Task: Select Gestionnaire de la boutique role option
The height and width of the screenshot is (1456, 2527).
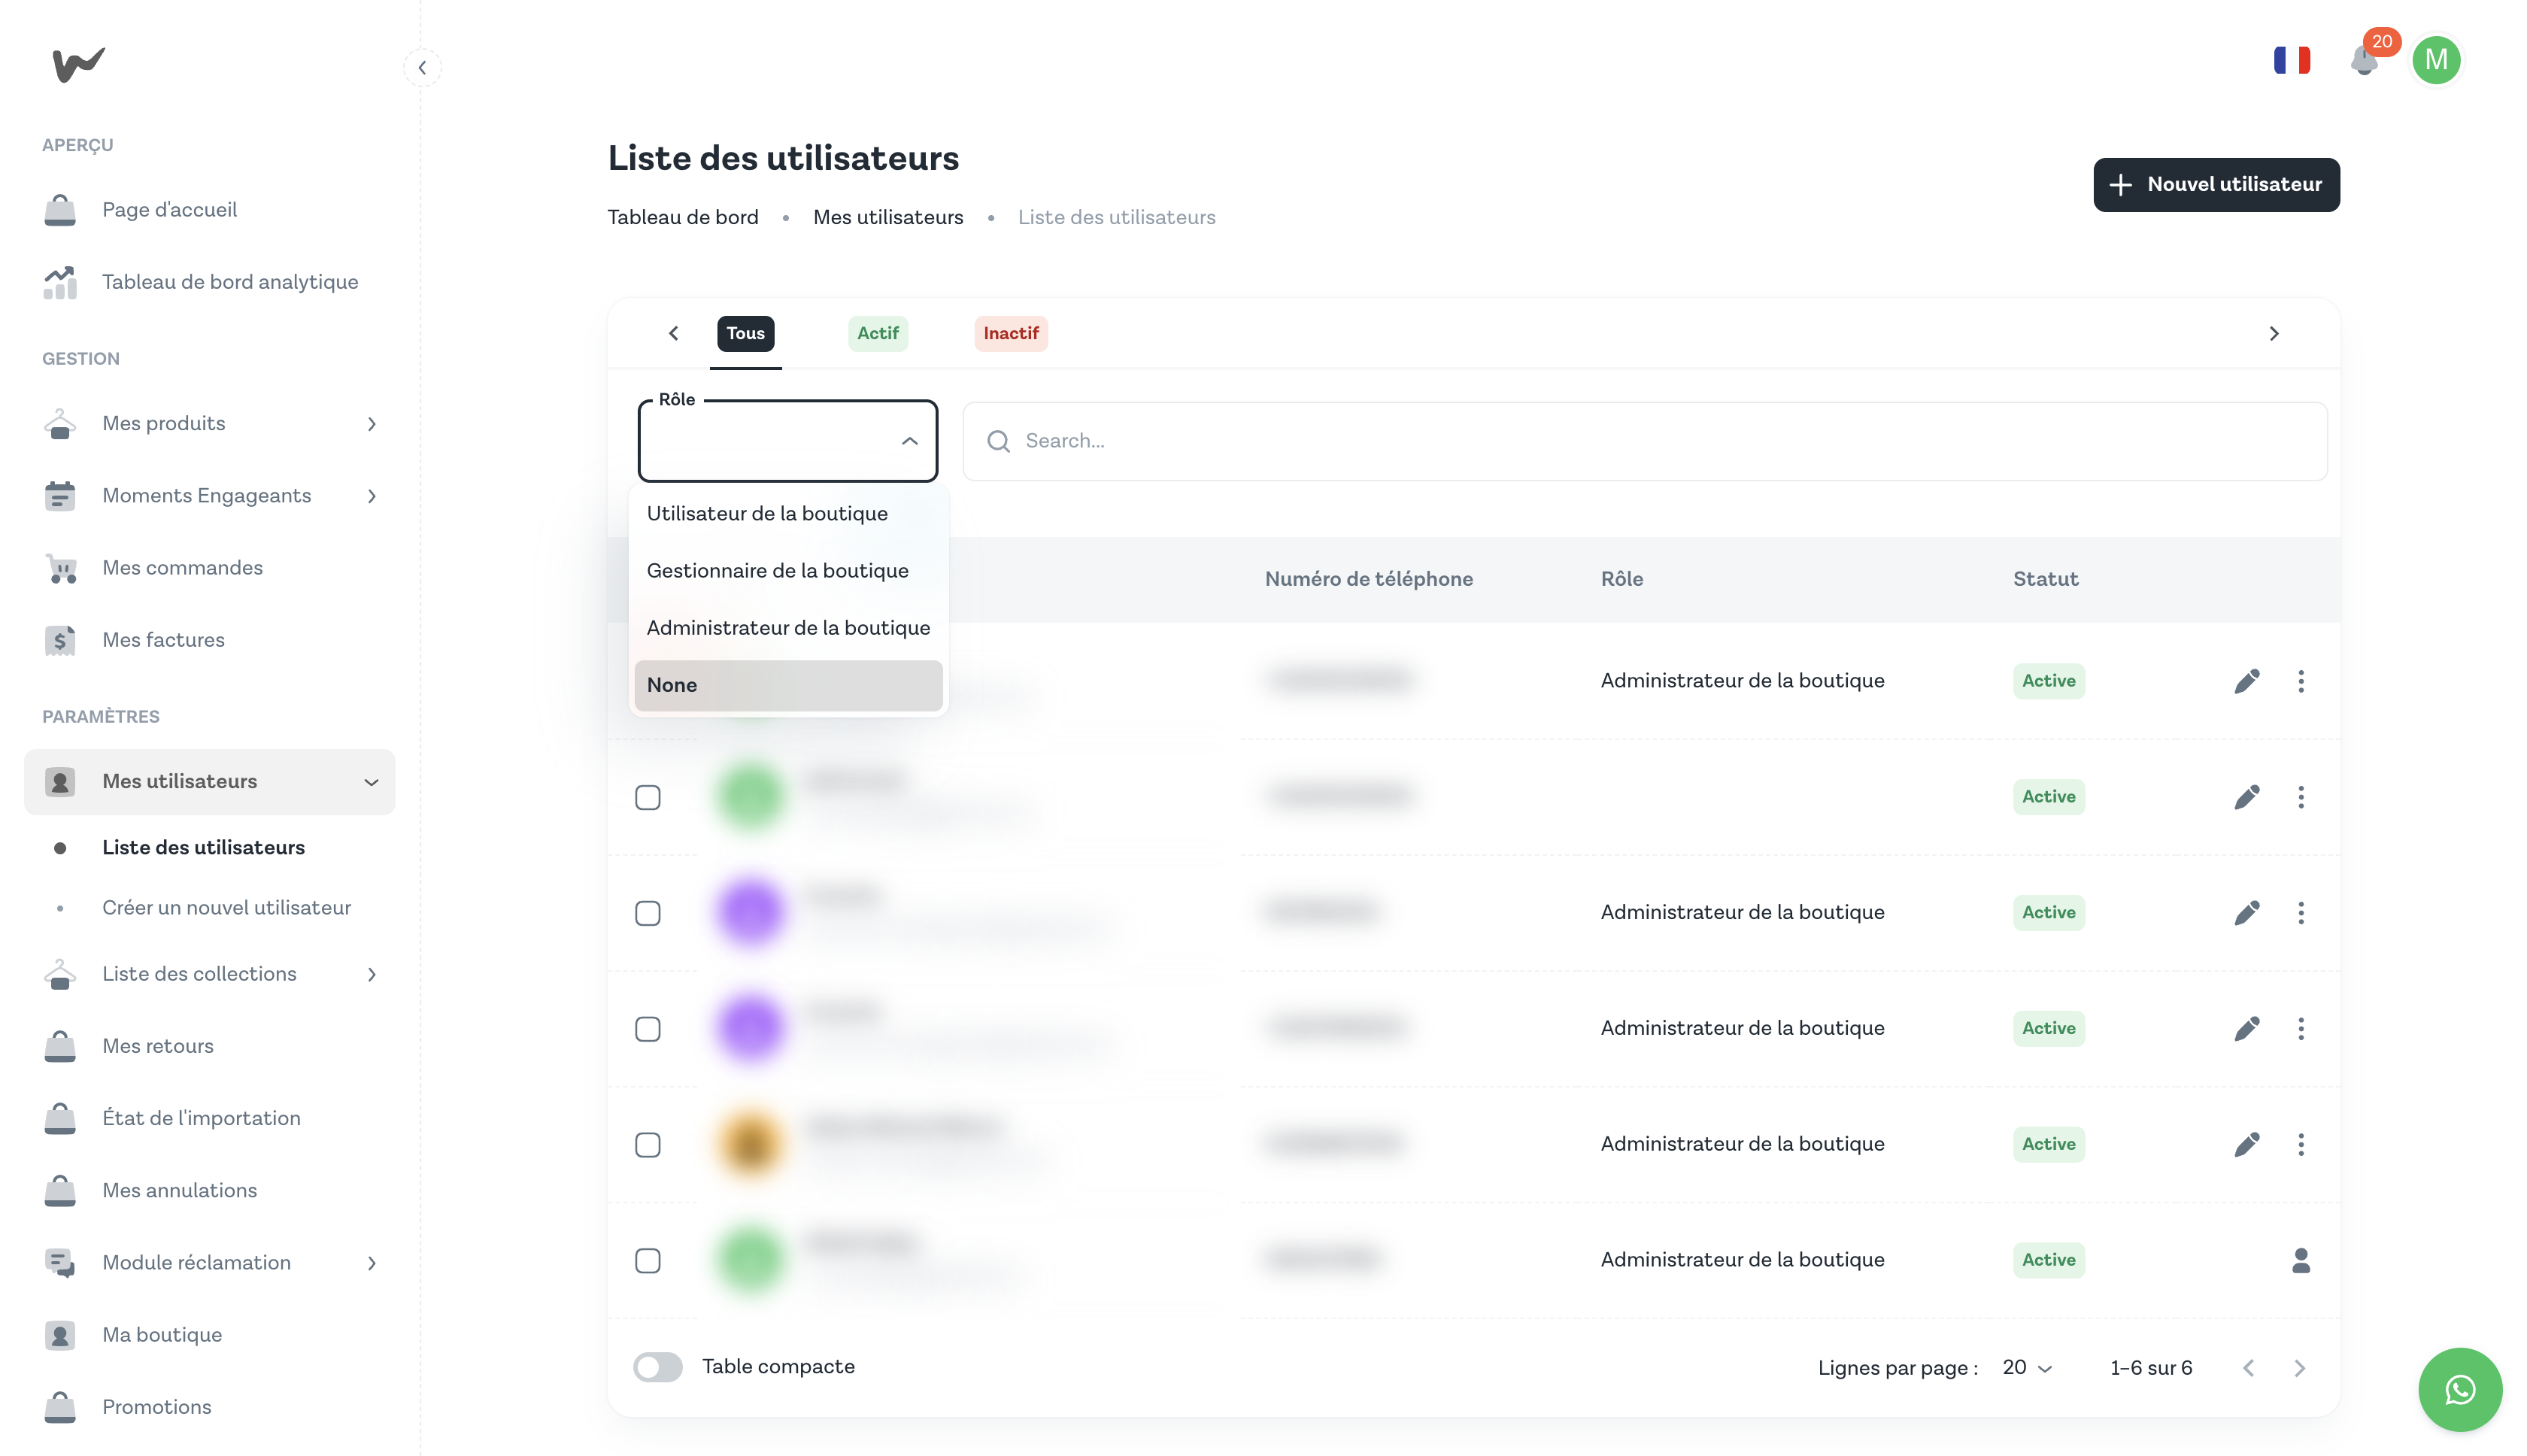Action: tap(777, 571)
